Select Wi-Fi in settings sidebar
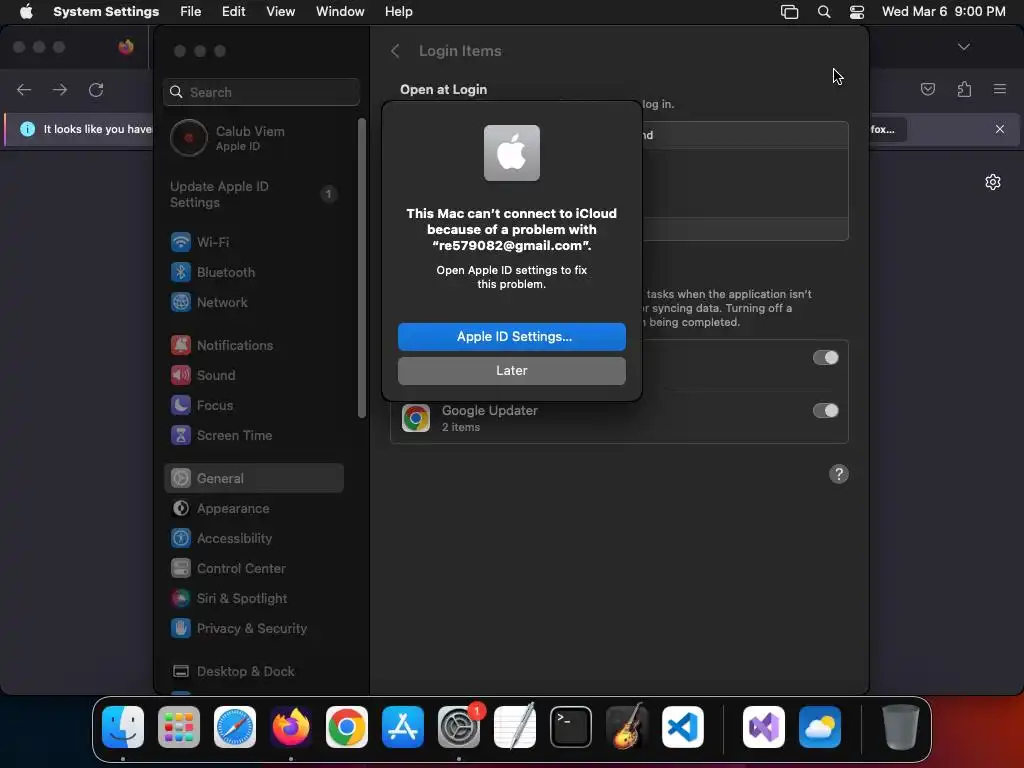Screen dimensions: 1024x768 255,242
